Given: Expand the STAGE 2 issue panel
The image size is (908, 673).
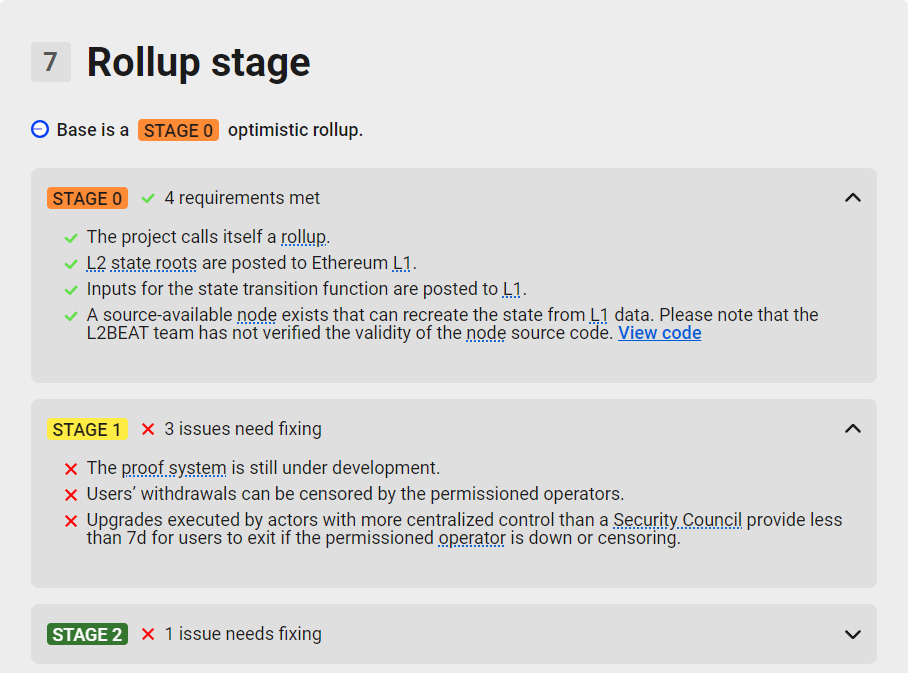Looking at the screenshot, I should point(852,634).
